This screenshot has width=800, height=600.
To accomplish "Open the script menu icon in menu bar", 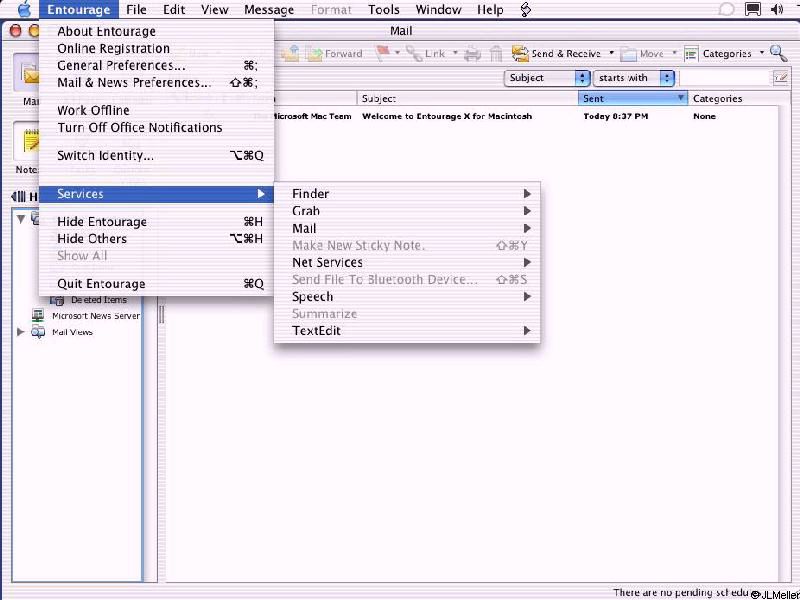I will (x=526, y=9).
